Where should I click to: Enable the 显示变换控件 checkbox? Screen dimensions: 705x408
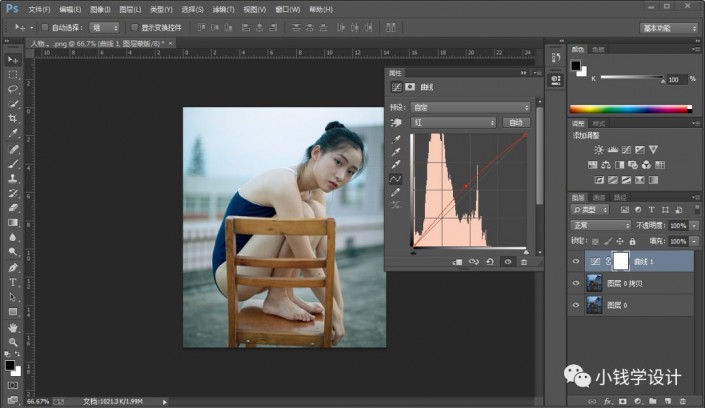pos(132,27)
